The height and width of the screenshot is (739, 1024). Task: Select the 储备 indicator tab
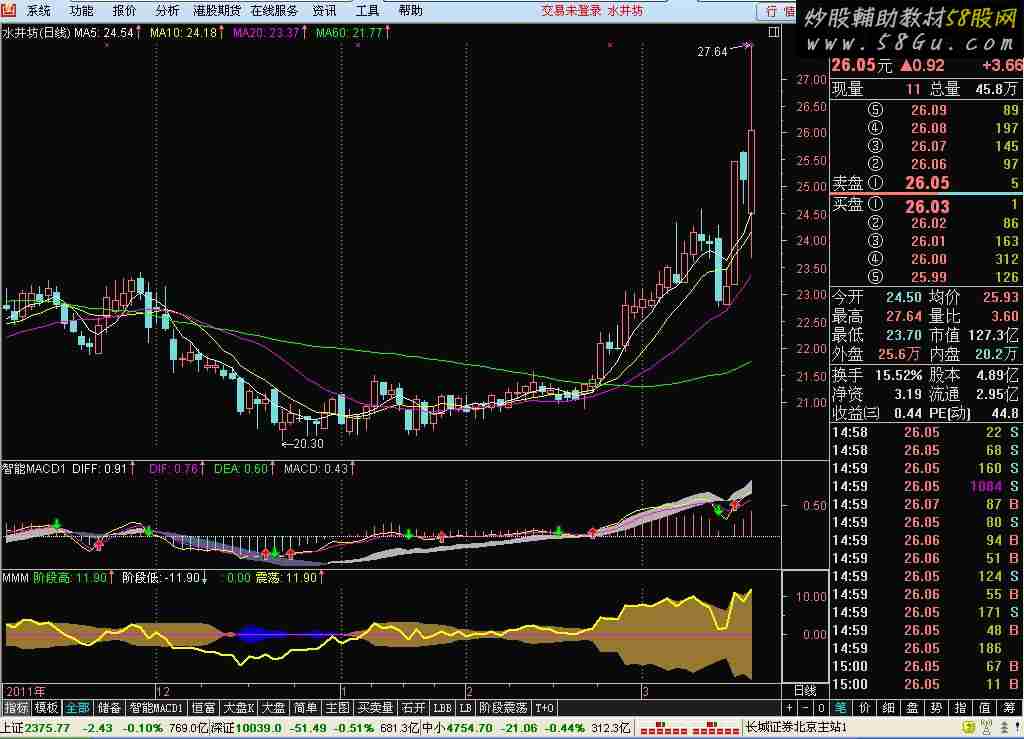click(109, 708)
